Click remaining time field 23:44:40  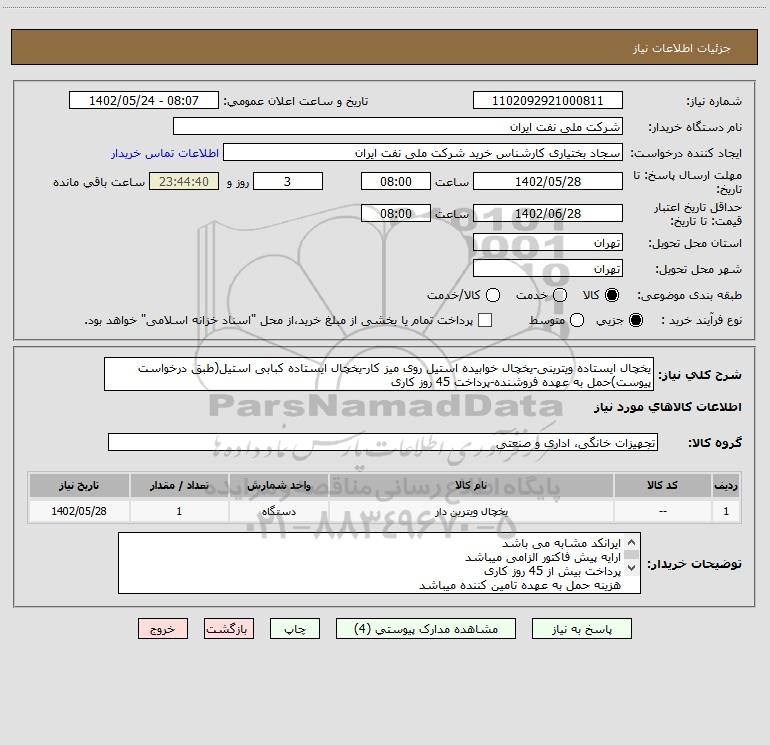(x=184, y=181)
